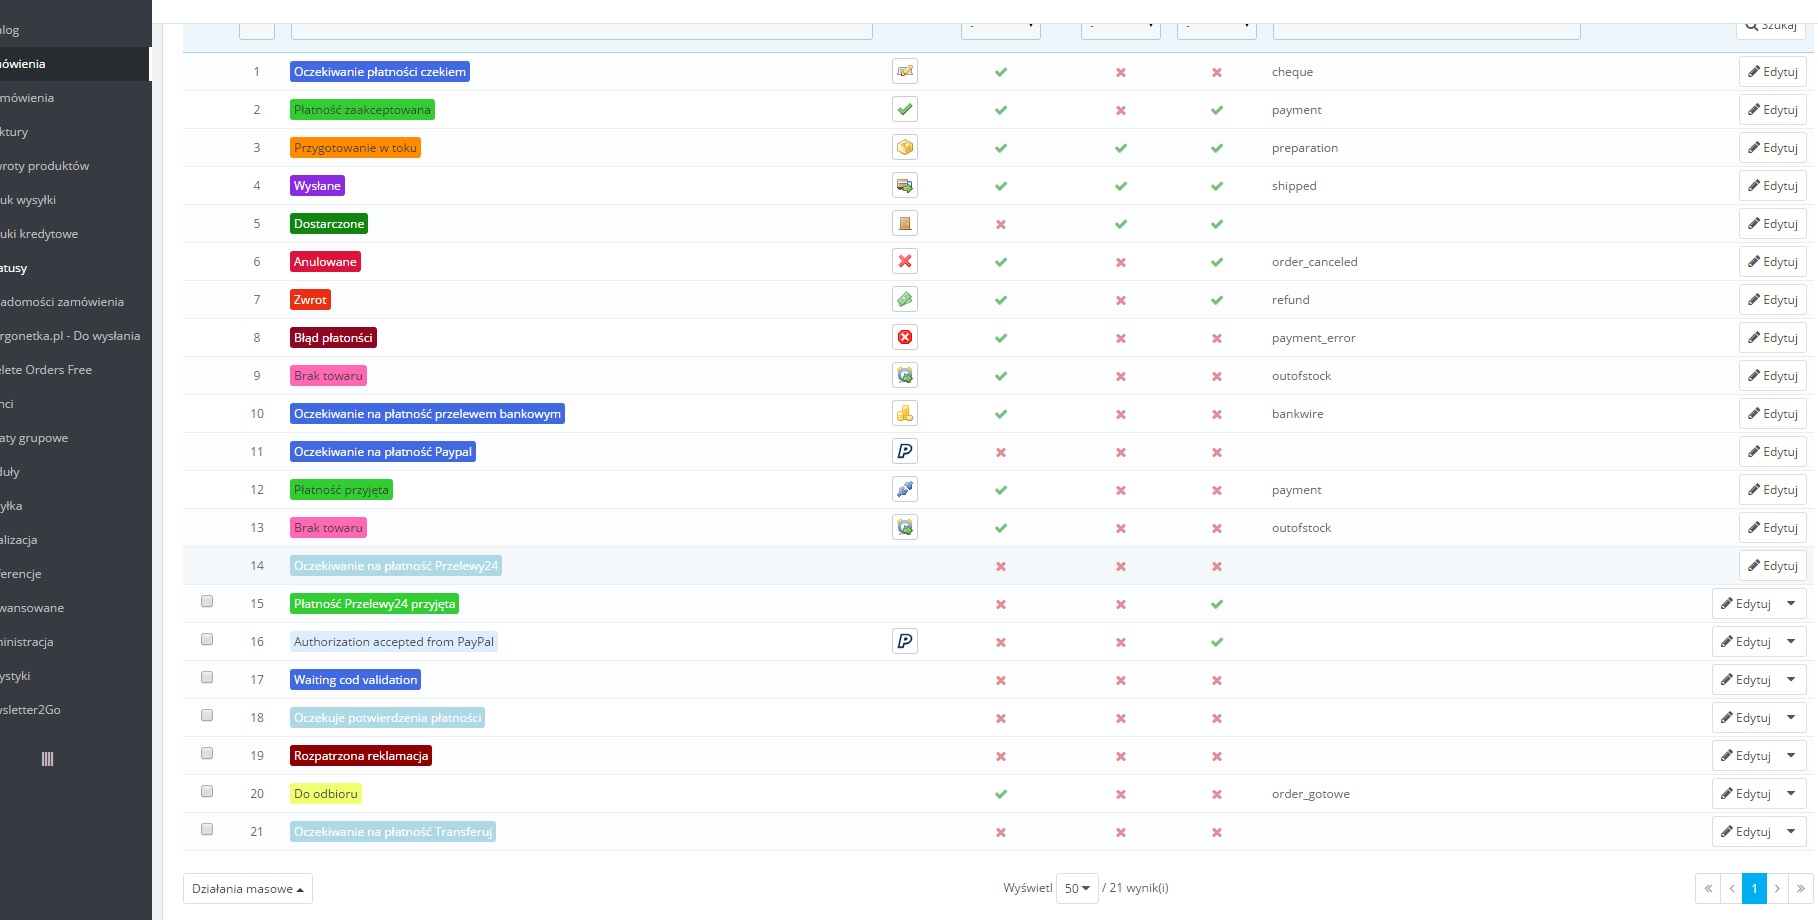This screenshot has height=920, width=1818.
Task: Click the order_canceled template text
Action: pos(1315,262)
